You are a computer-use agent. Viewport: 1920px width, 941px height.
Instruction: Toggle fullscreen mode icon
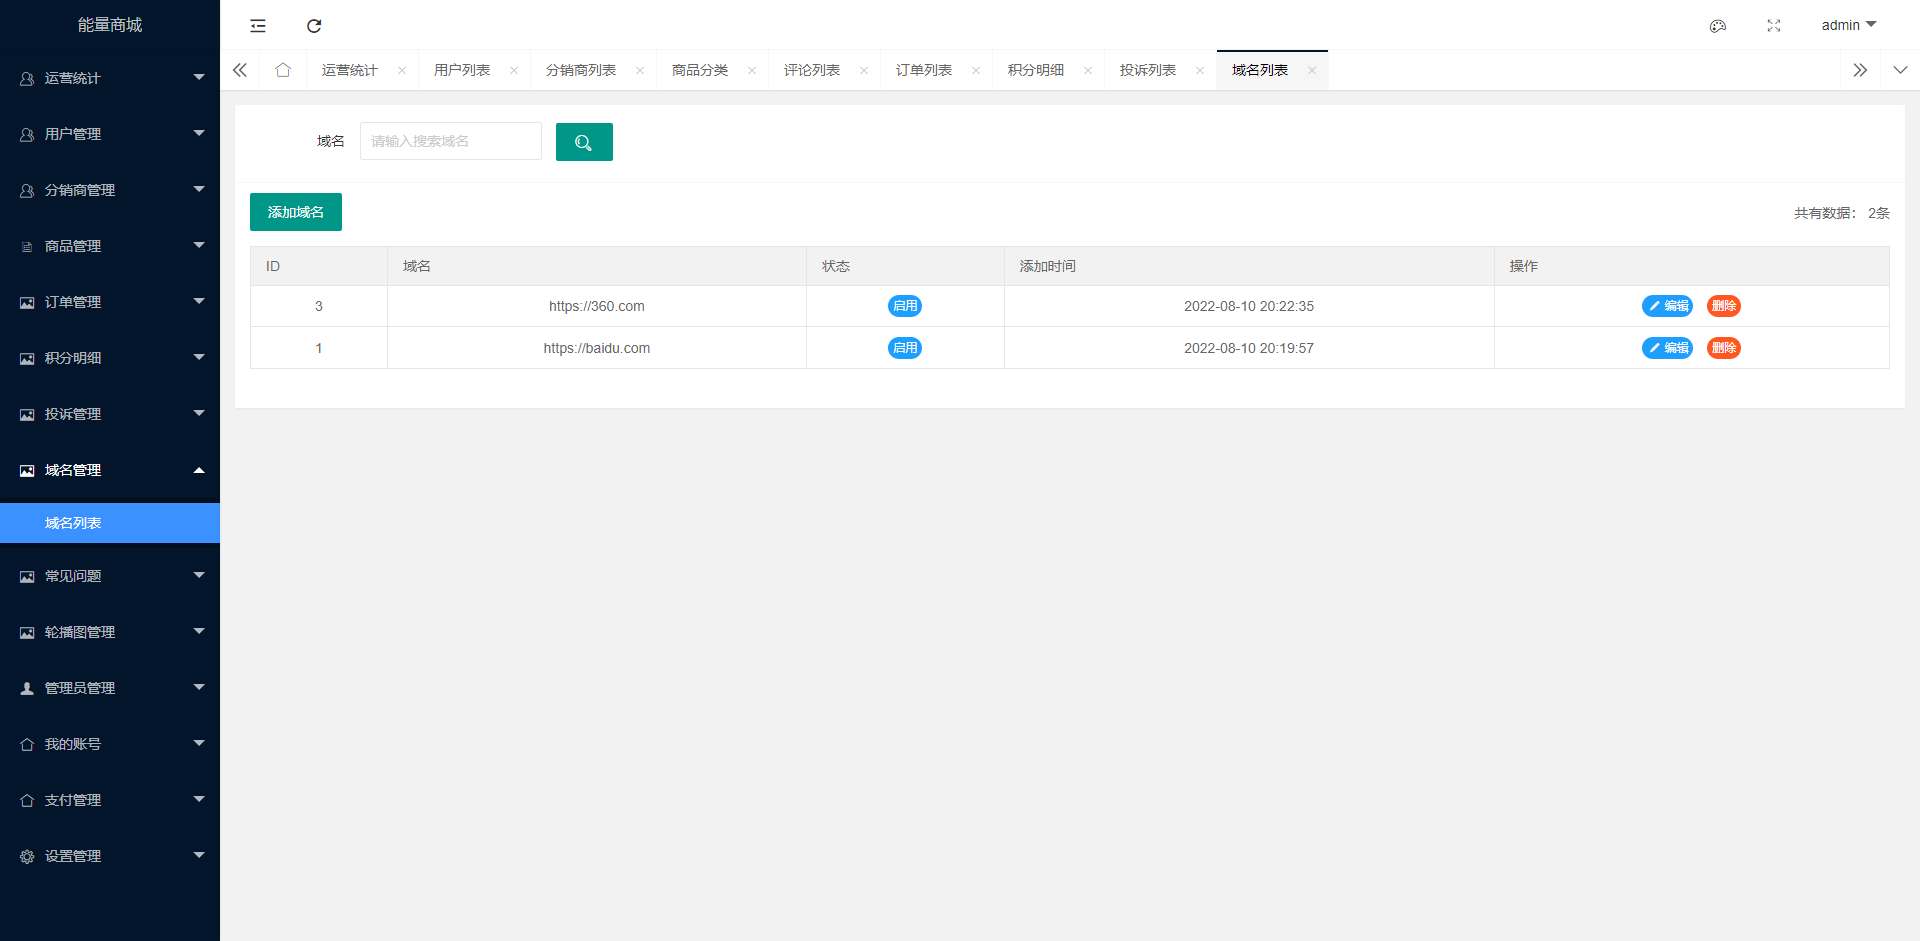(1773, 26)
